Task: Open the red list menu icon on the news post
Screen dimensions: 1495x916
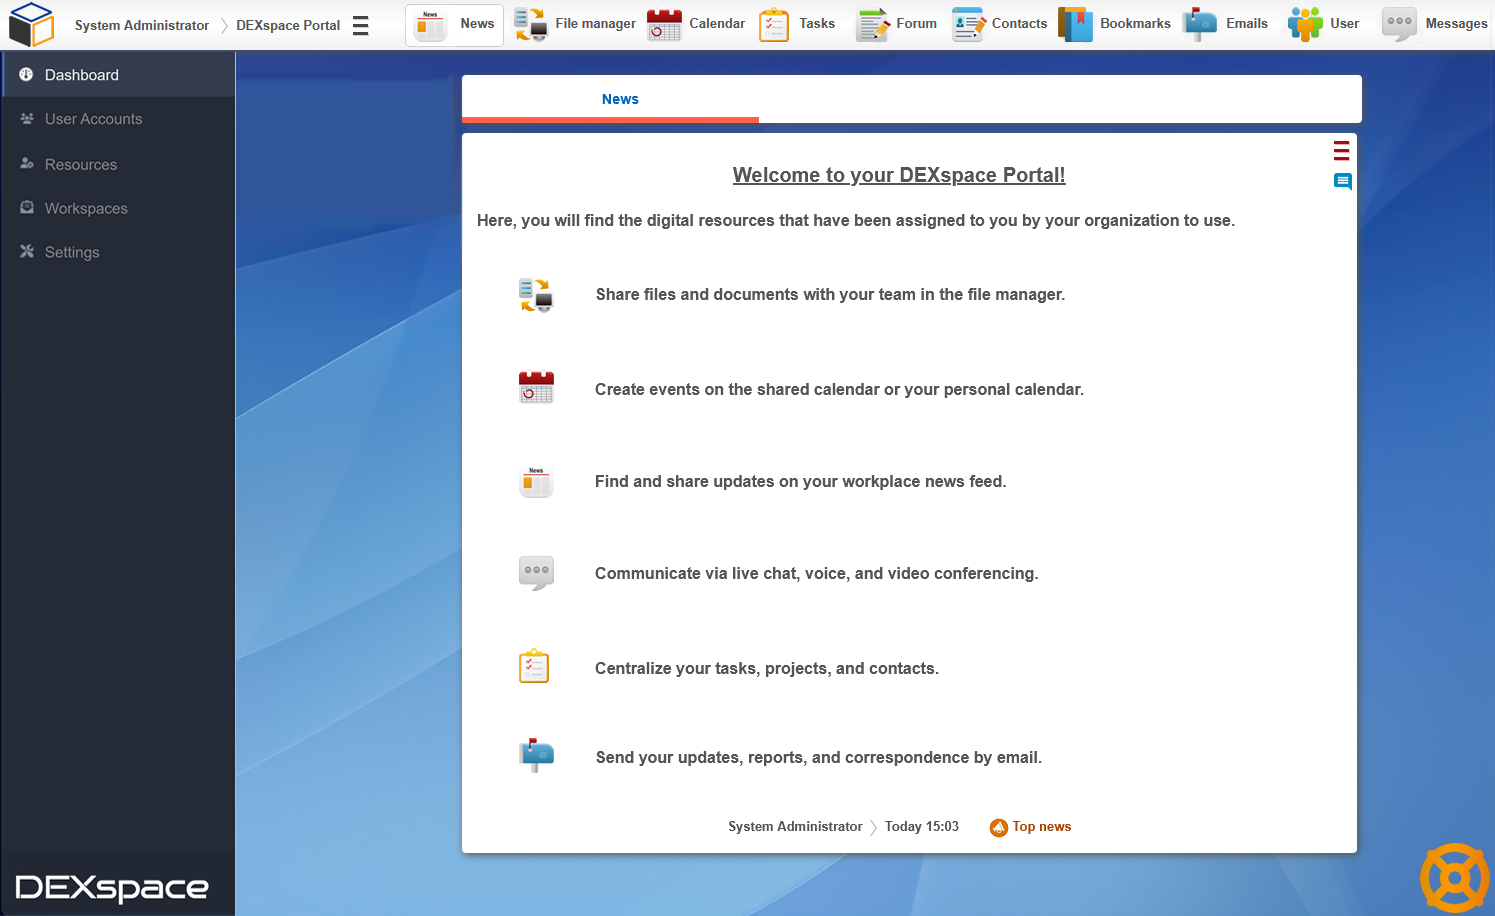Action: coord(1341,151)
